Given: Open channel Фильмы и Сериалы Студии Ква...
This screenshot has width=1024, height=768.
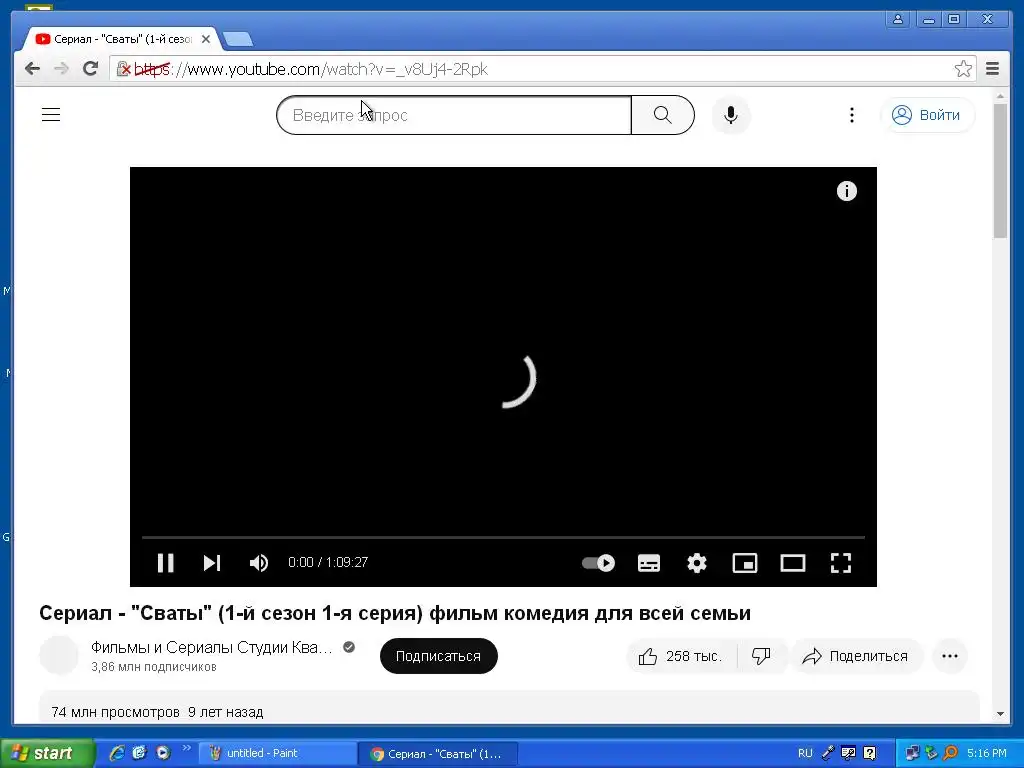Looking at the screenshot, I should pos(212,647).
